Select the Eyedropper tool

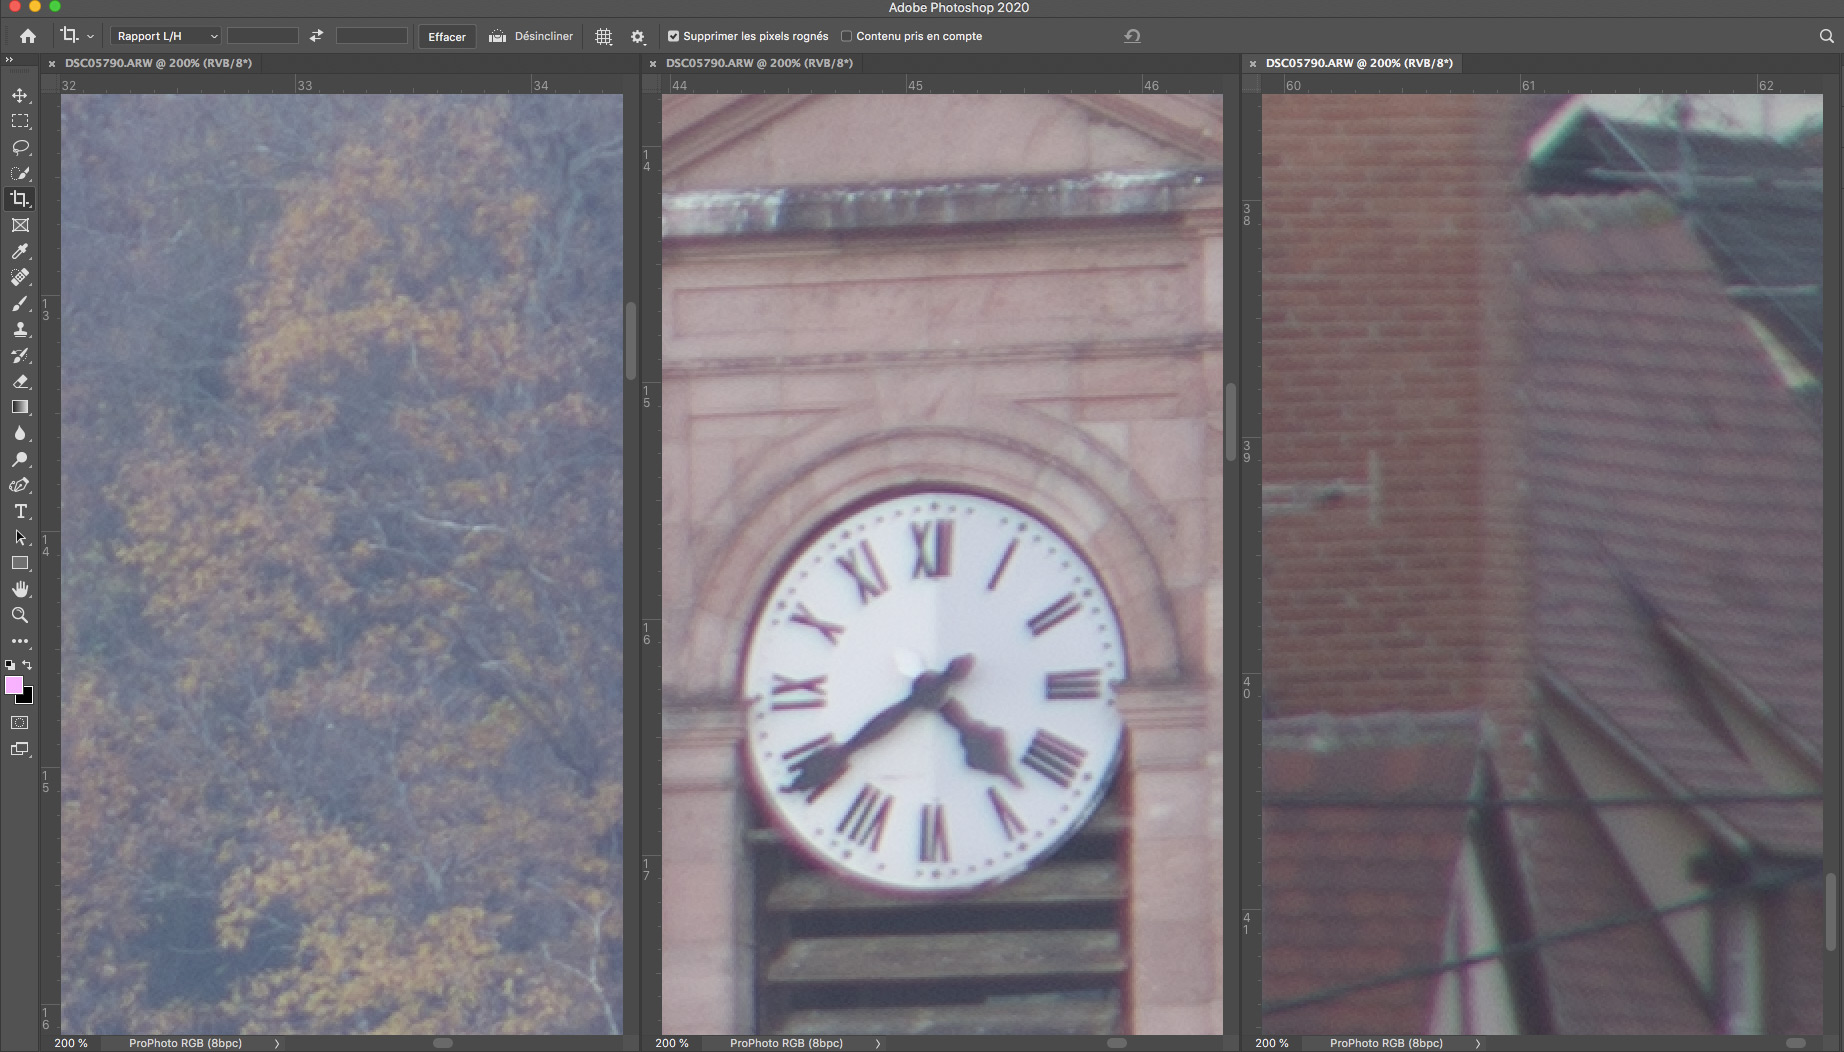click(x=20, y=251)
